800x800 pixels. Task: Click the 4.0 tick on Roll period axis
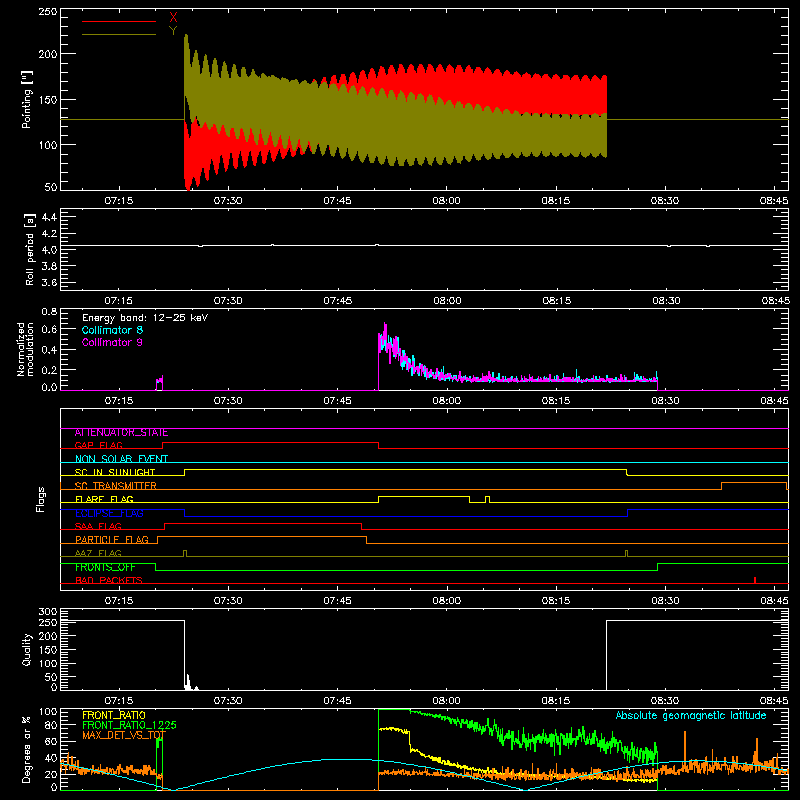click(x=49, y=250)
